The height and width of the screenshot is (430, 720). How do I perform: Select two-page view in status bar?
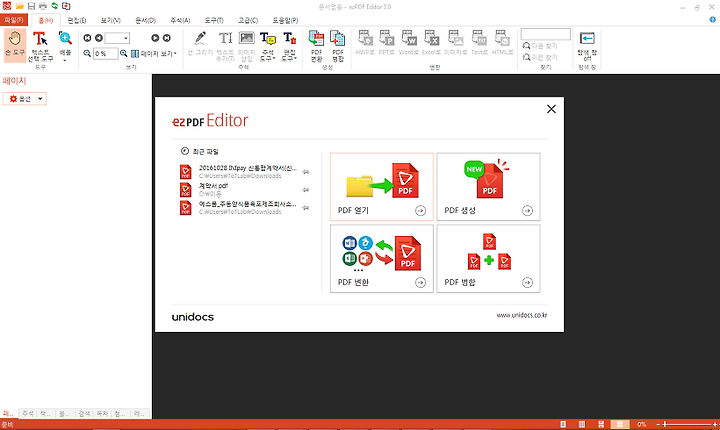tap(582, 424)
